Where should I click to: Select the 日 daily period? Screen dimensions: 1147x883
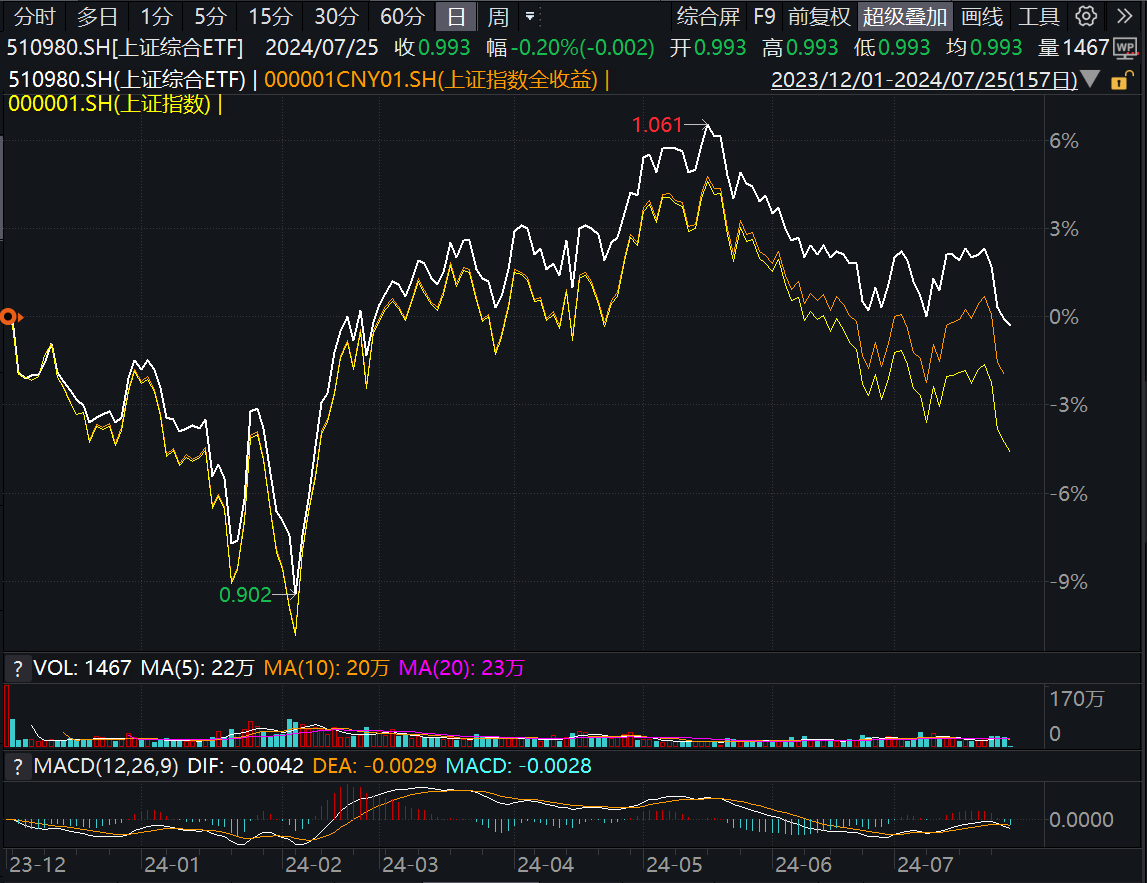[455, 17]
